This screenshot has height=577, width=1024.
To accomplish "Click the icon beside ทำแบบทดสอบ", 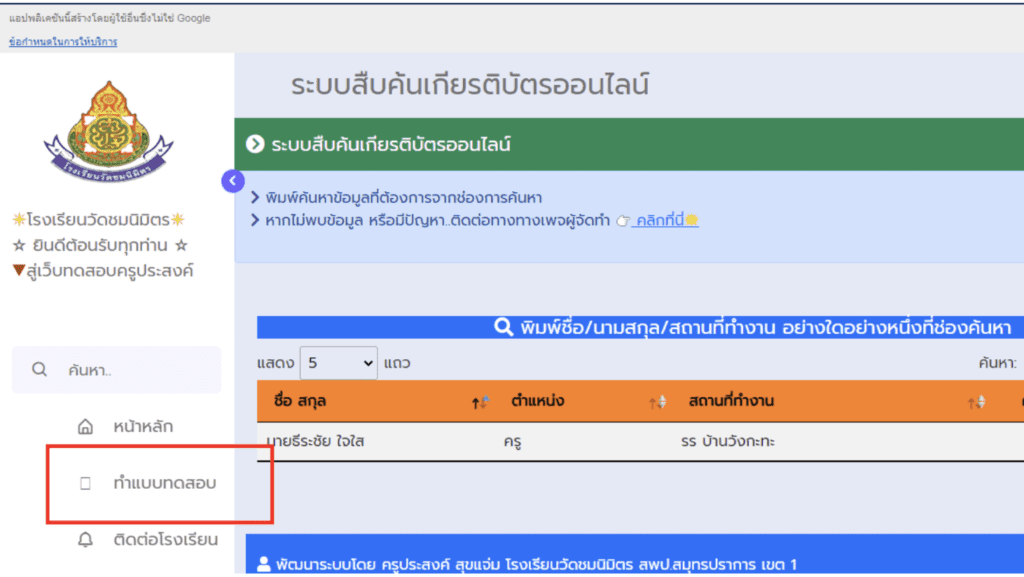I will coord(85,484).
